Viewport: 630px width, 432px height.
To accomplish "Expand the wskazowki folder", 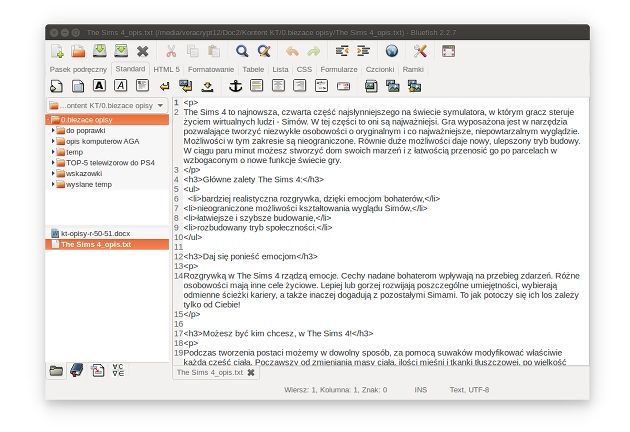I will point(53,173).
